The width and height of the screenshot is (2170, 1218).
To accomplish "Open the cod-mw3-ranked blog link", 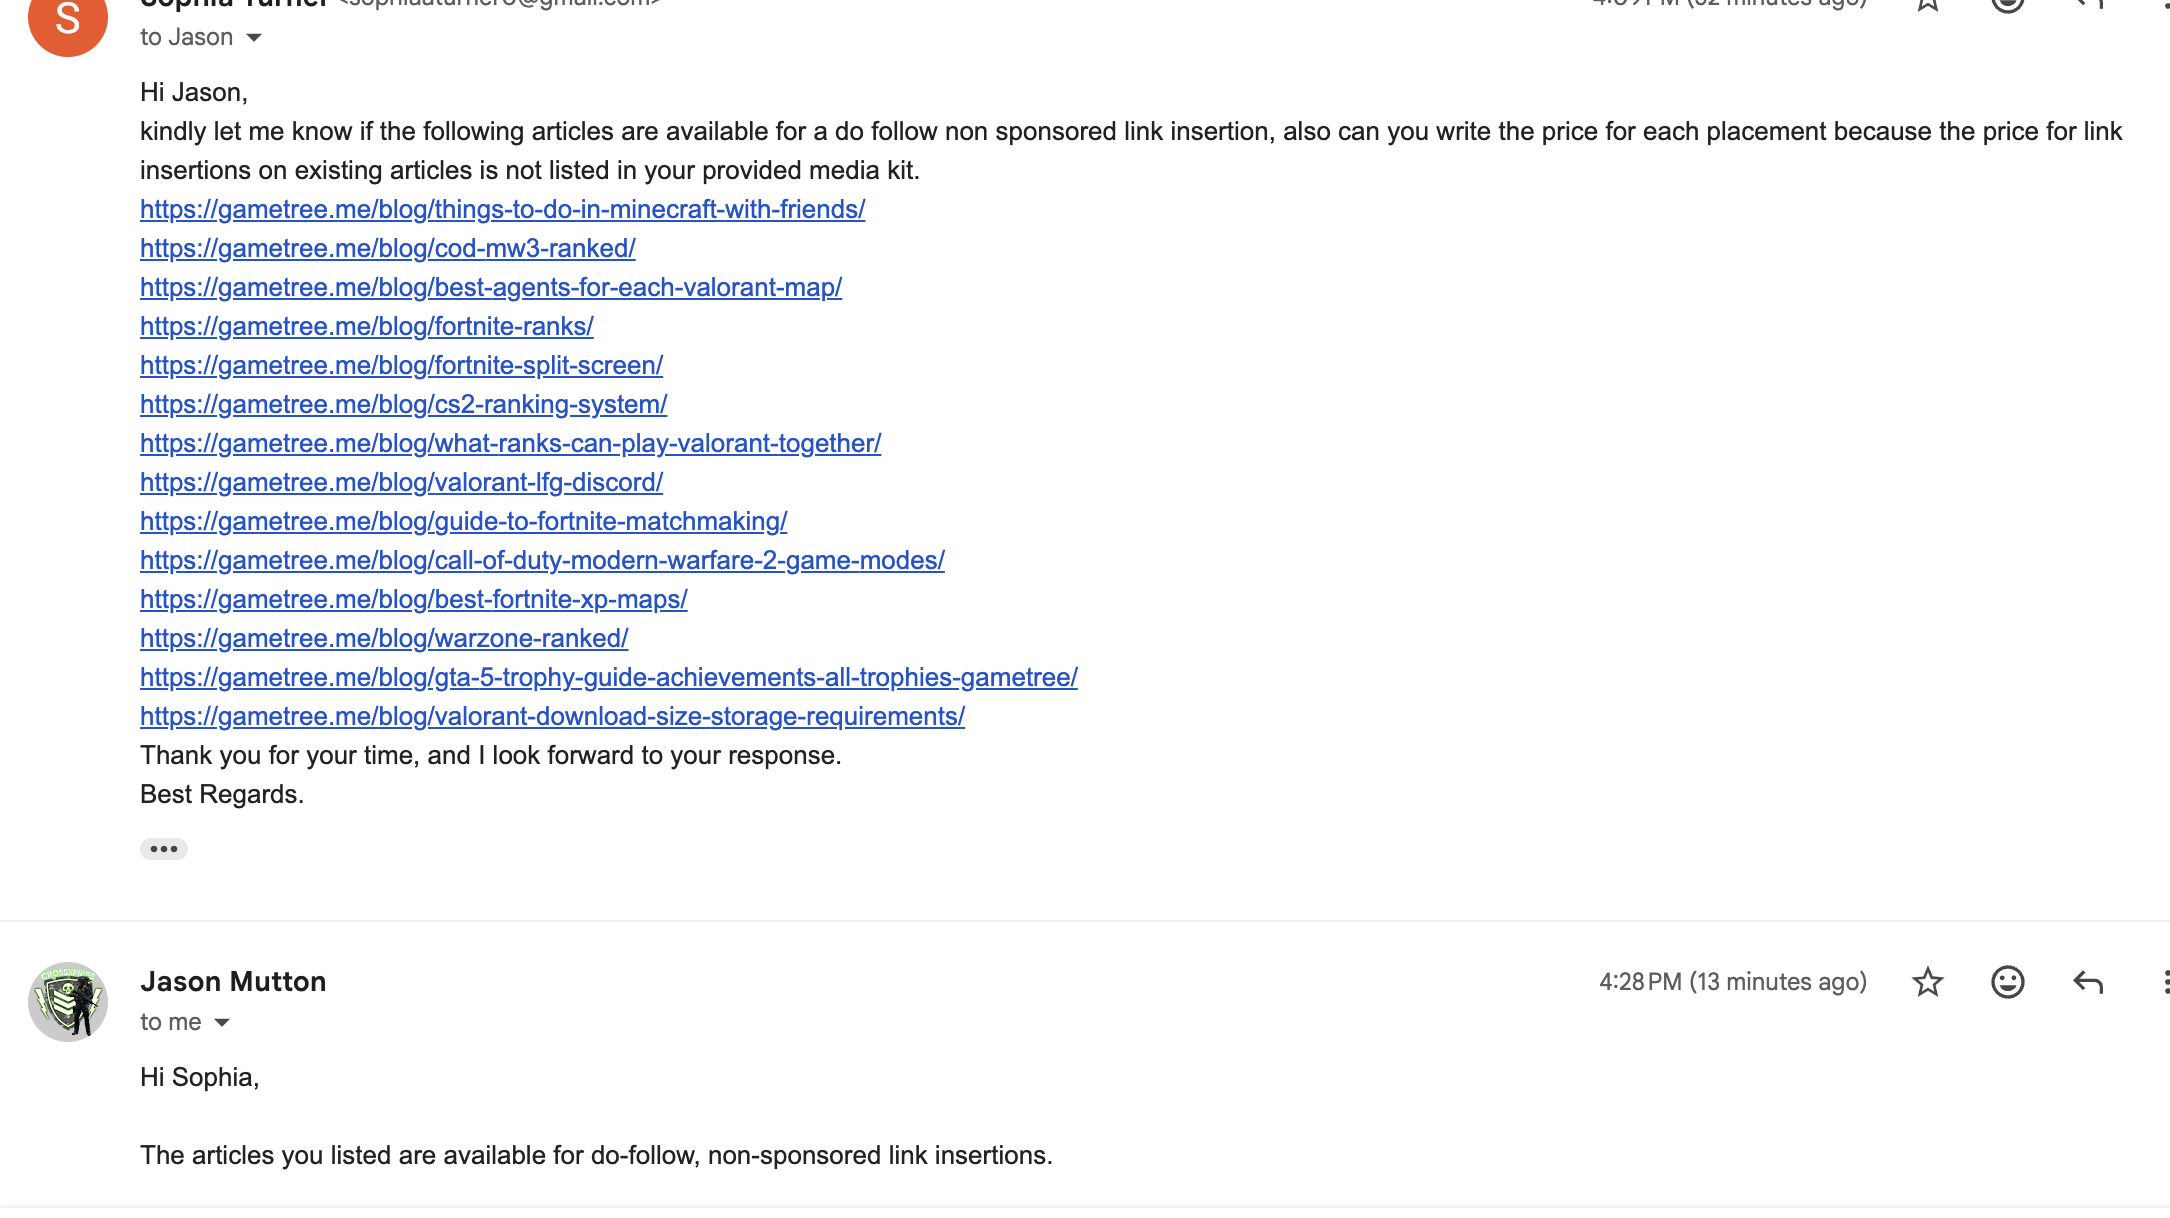I will [x=387, y=248].
